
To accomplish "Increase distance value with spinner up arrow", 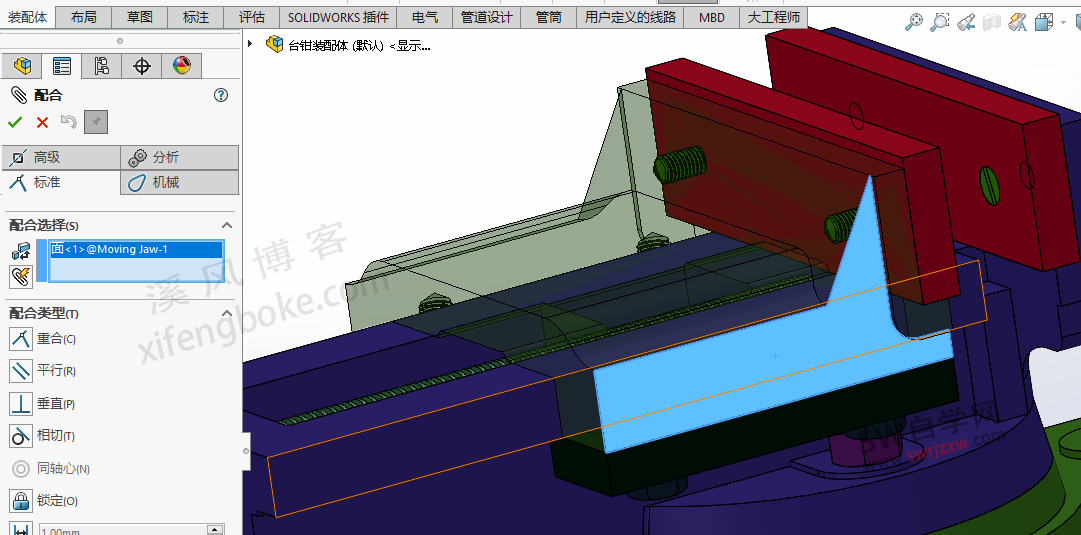I will click(215, 529).
